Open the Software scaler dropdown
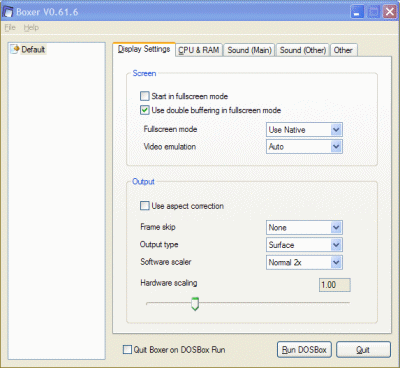This screenshot has width=400, height=368. (x=304, y=262)
